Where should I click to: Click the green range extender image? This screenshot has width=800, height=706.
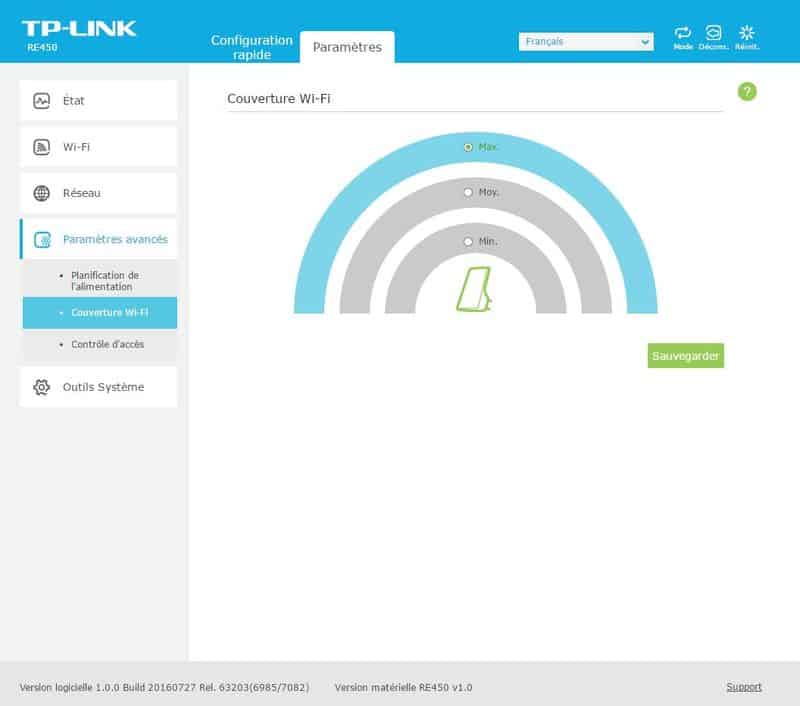[x=472, y=290]
